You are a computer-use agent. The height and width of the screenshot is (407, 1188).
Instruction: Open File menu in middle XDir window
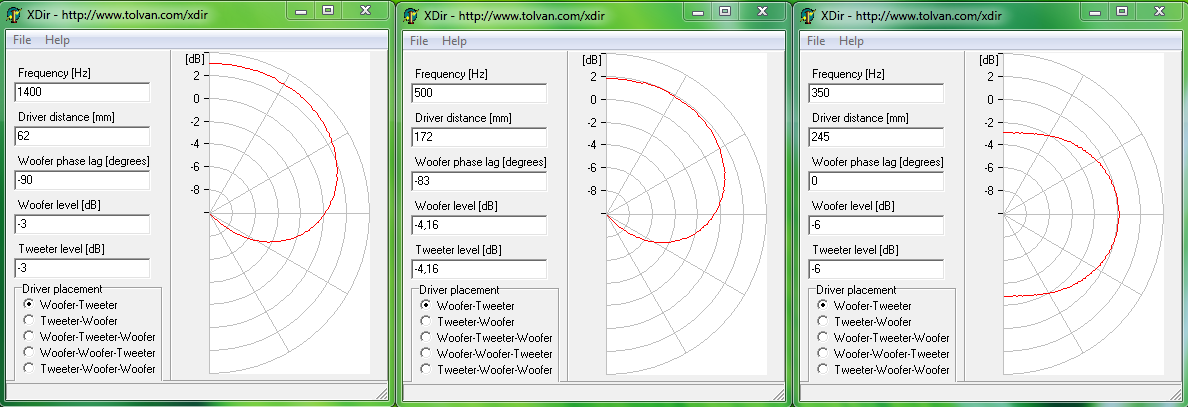point(419,41)
